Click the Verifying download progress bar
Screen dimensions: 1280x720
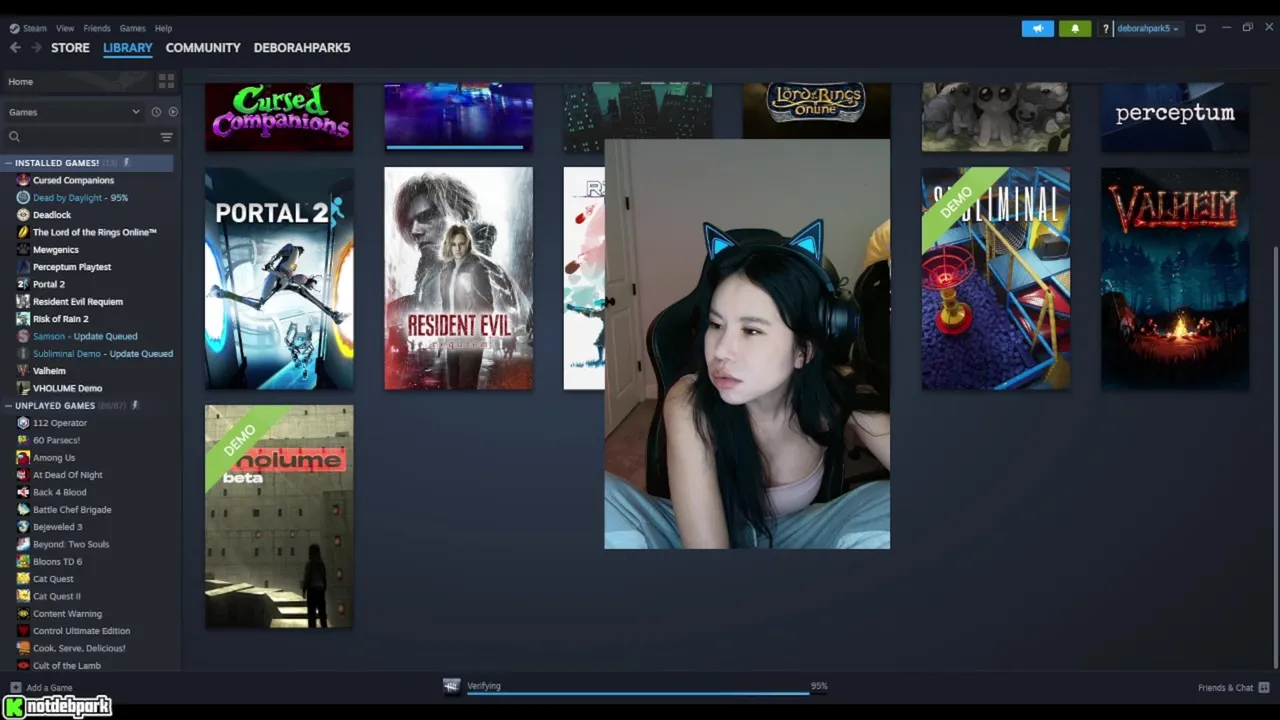(638, 691)
